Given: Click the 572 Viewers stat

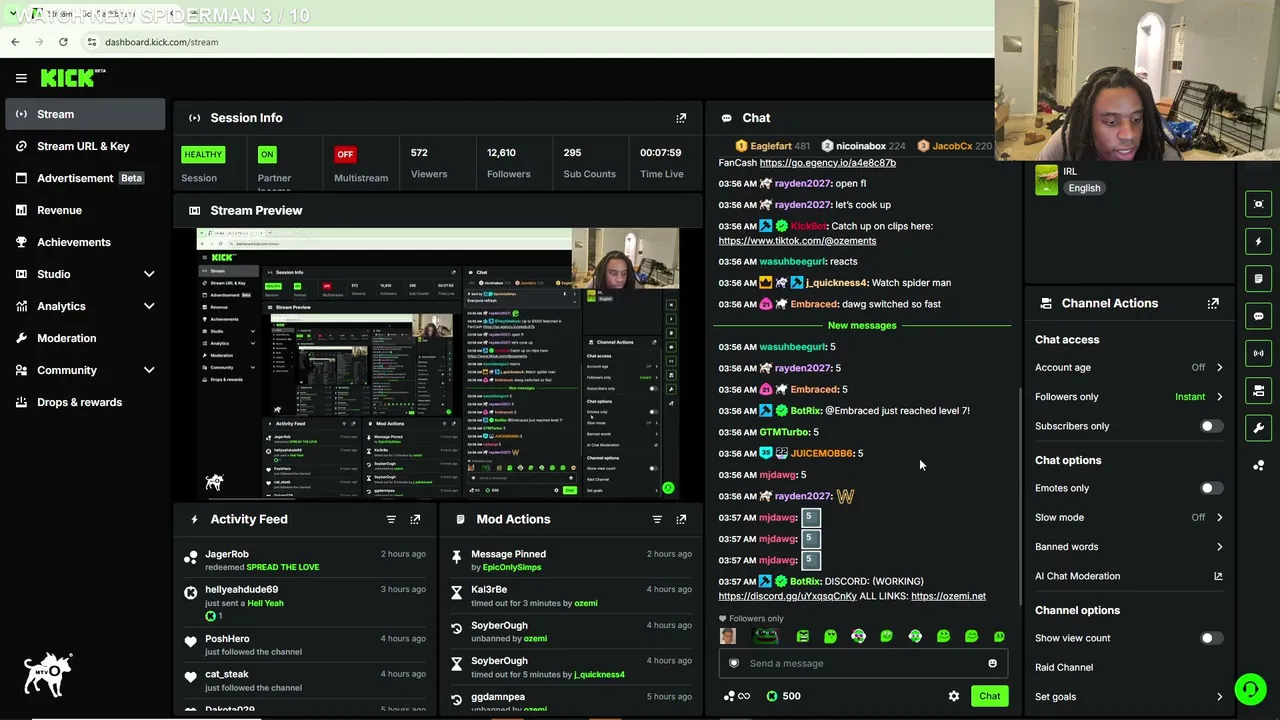Looking at the screenshot, I should [x=428, y=163].
